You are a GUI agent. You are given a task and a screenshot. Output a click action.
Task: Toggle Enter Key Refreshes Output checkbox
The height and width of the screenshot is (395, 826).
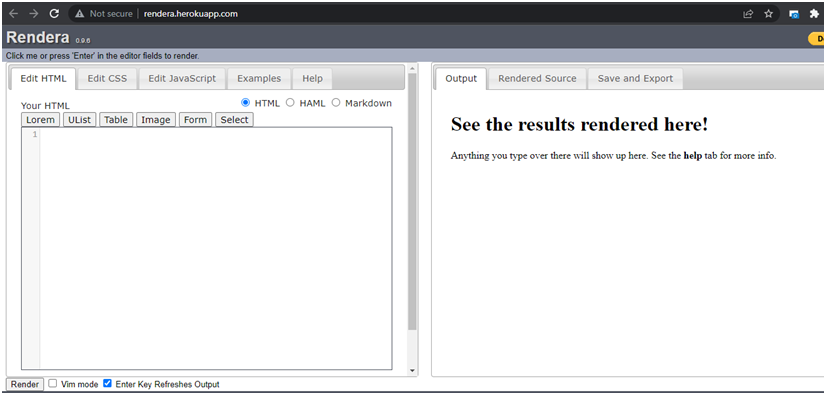point(107,383)
